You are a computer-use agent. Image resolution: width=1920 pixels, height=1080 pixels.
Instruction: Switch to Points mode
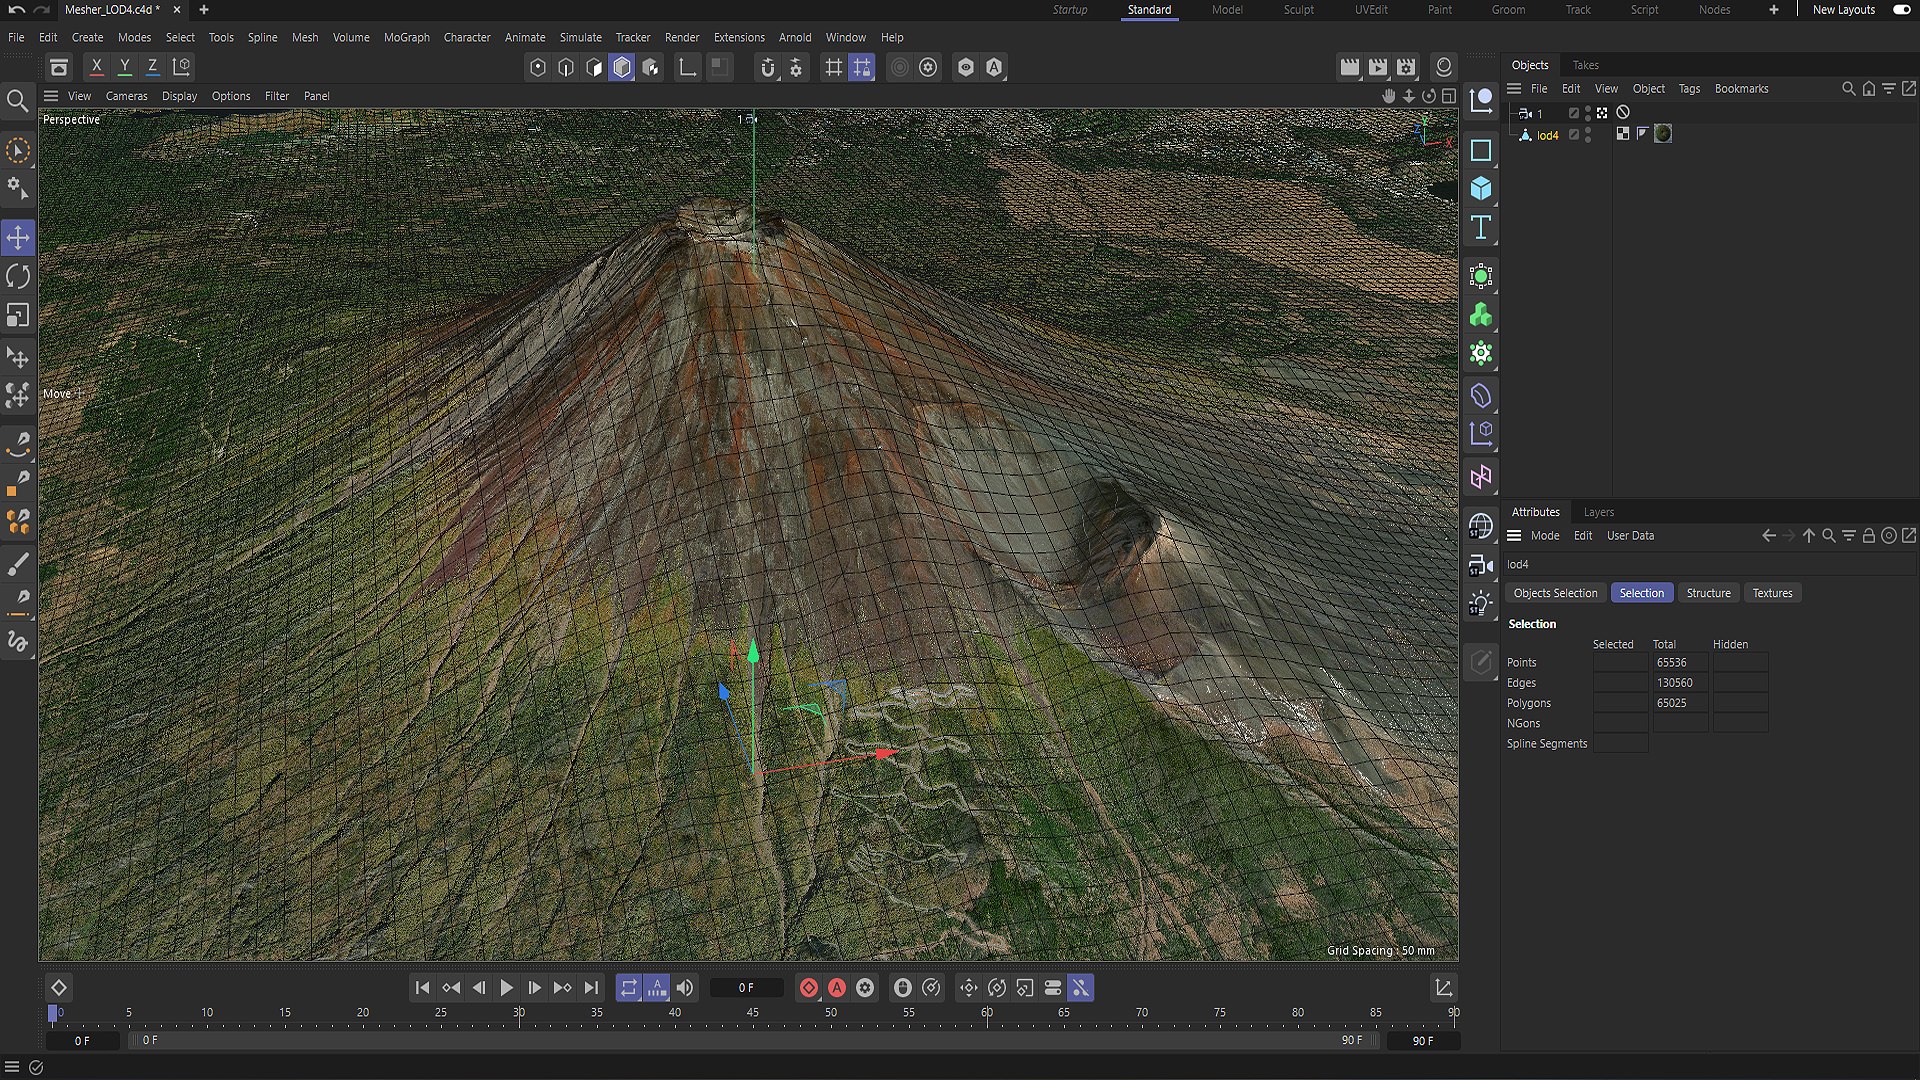(x=538, y=67)
